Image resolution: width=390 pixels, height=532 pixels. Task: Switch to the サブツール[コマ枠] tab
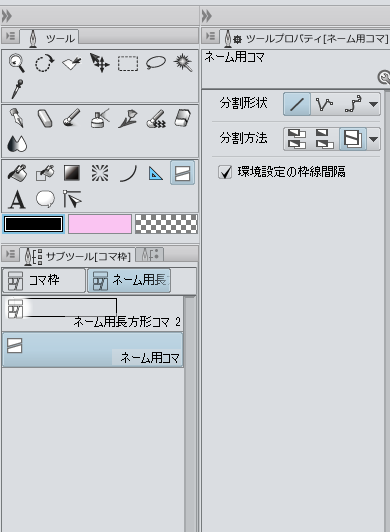(x=77, y=255)
